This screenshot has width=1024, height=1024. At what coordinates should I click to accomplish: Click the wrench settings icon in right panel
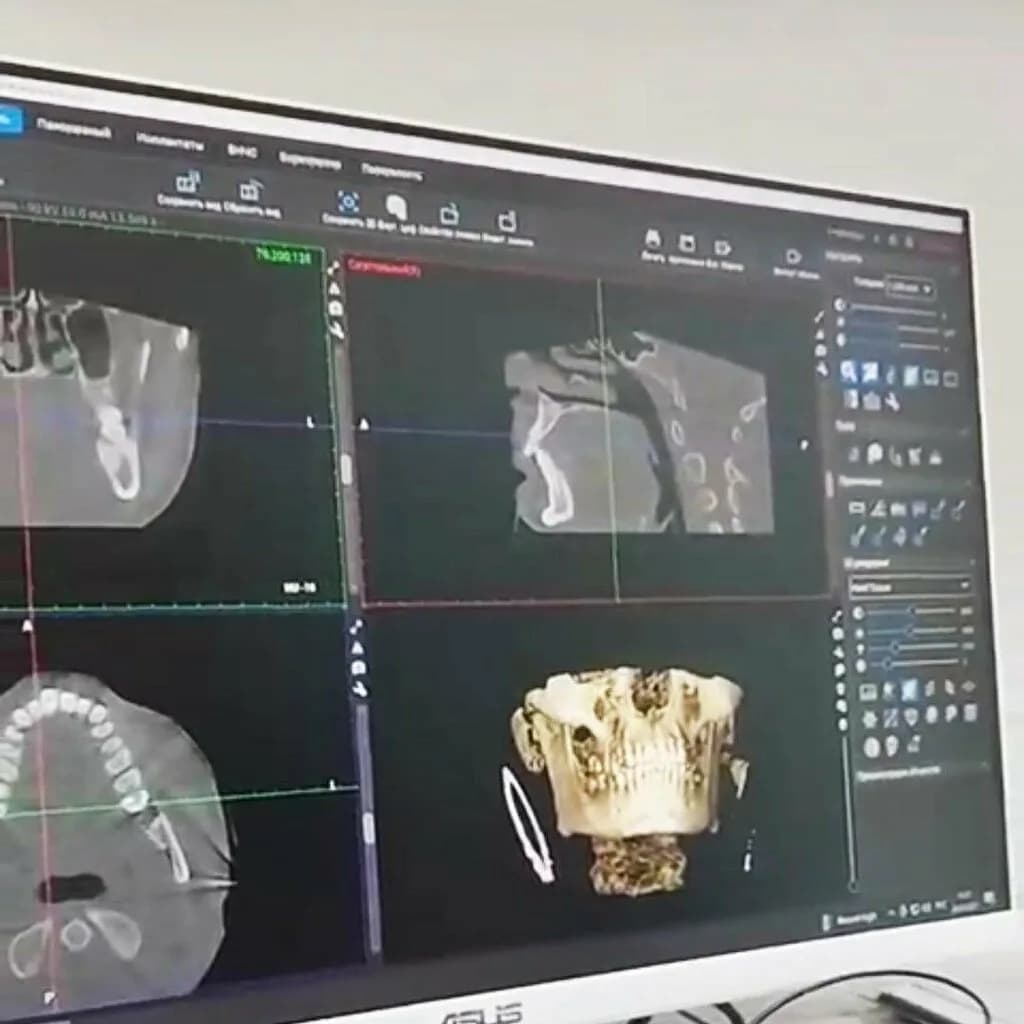(891, 402)
